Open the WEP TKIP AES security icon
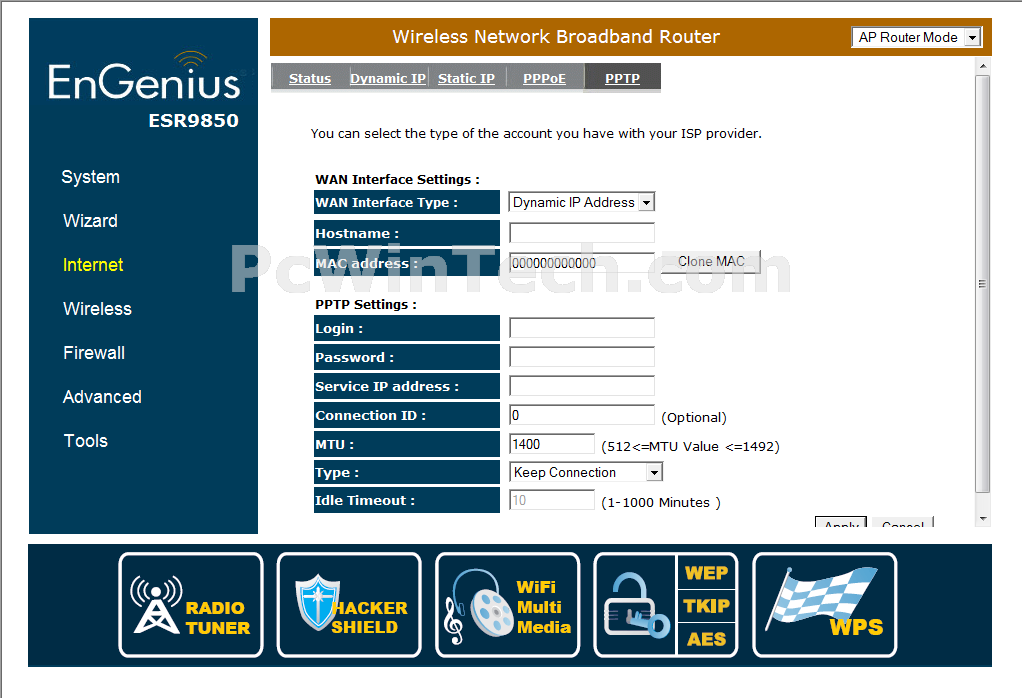 666,605
